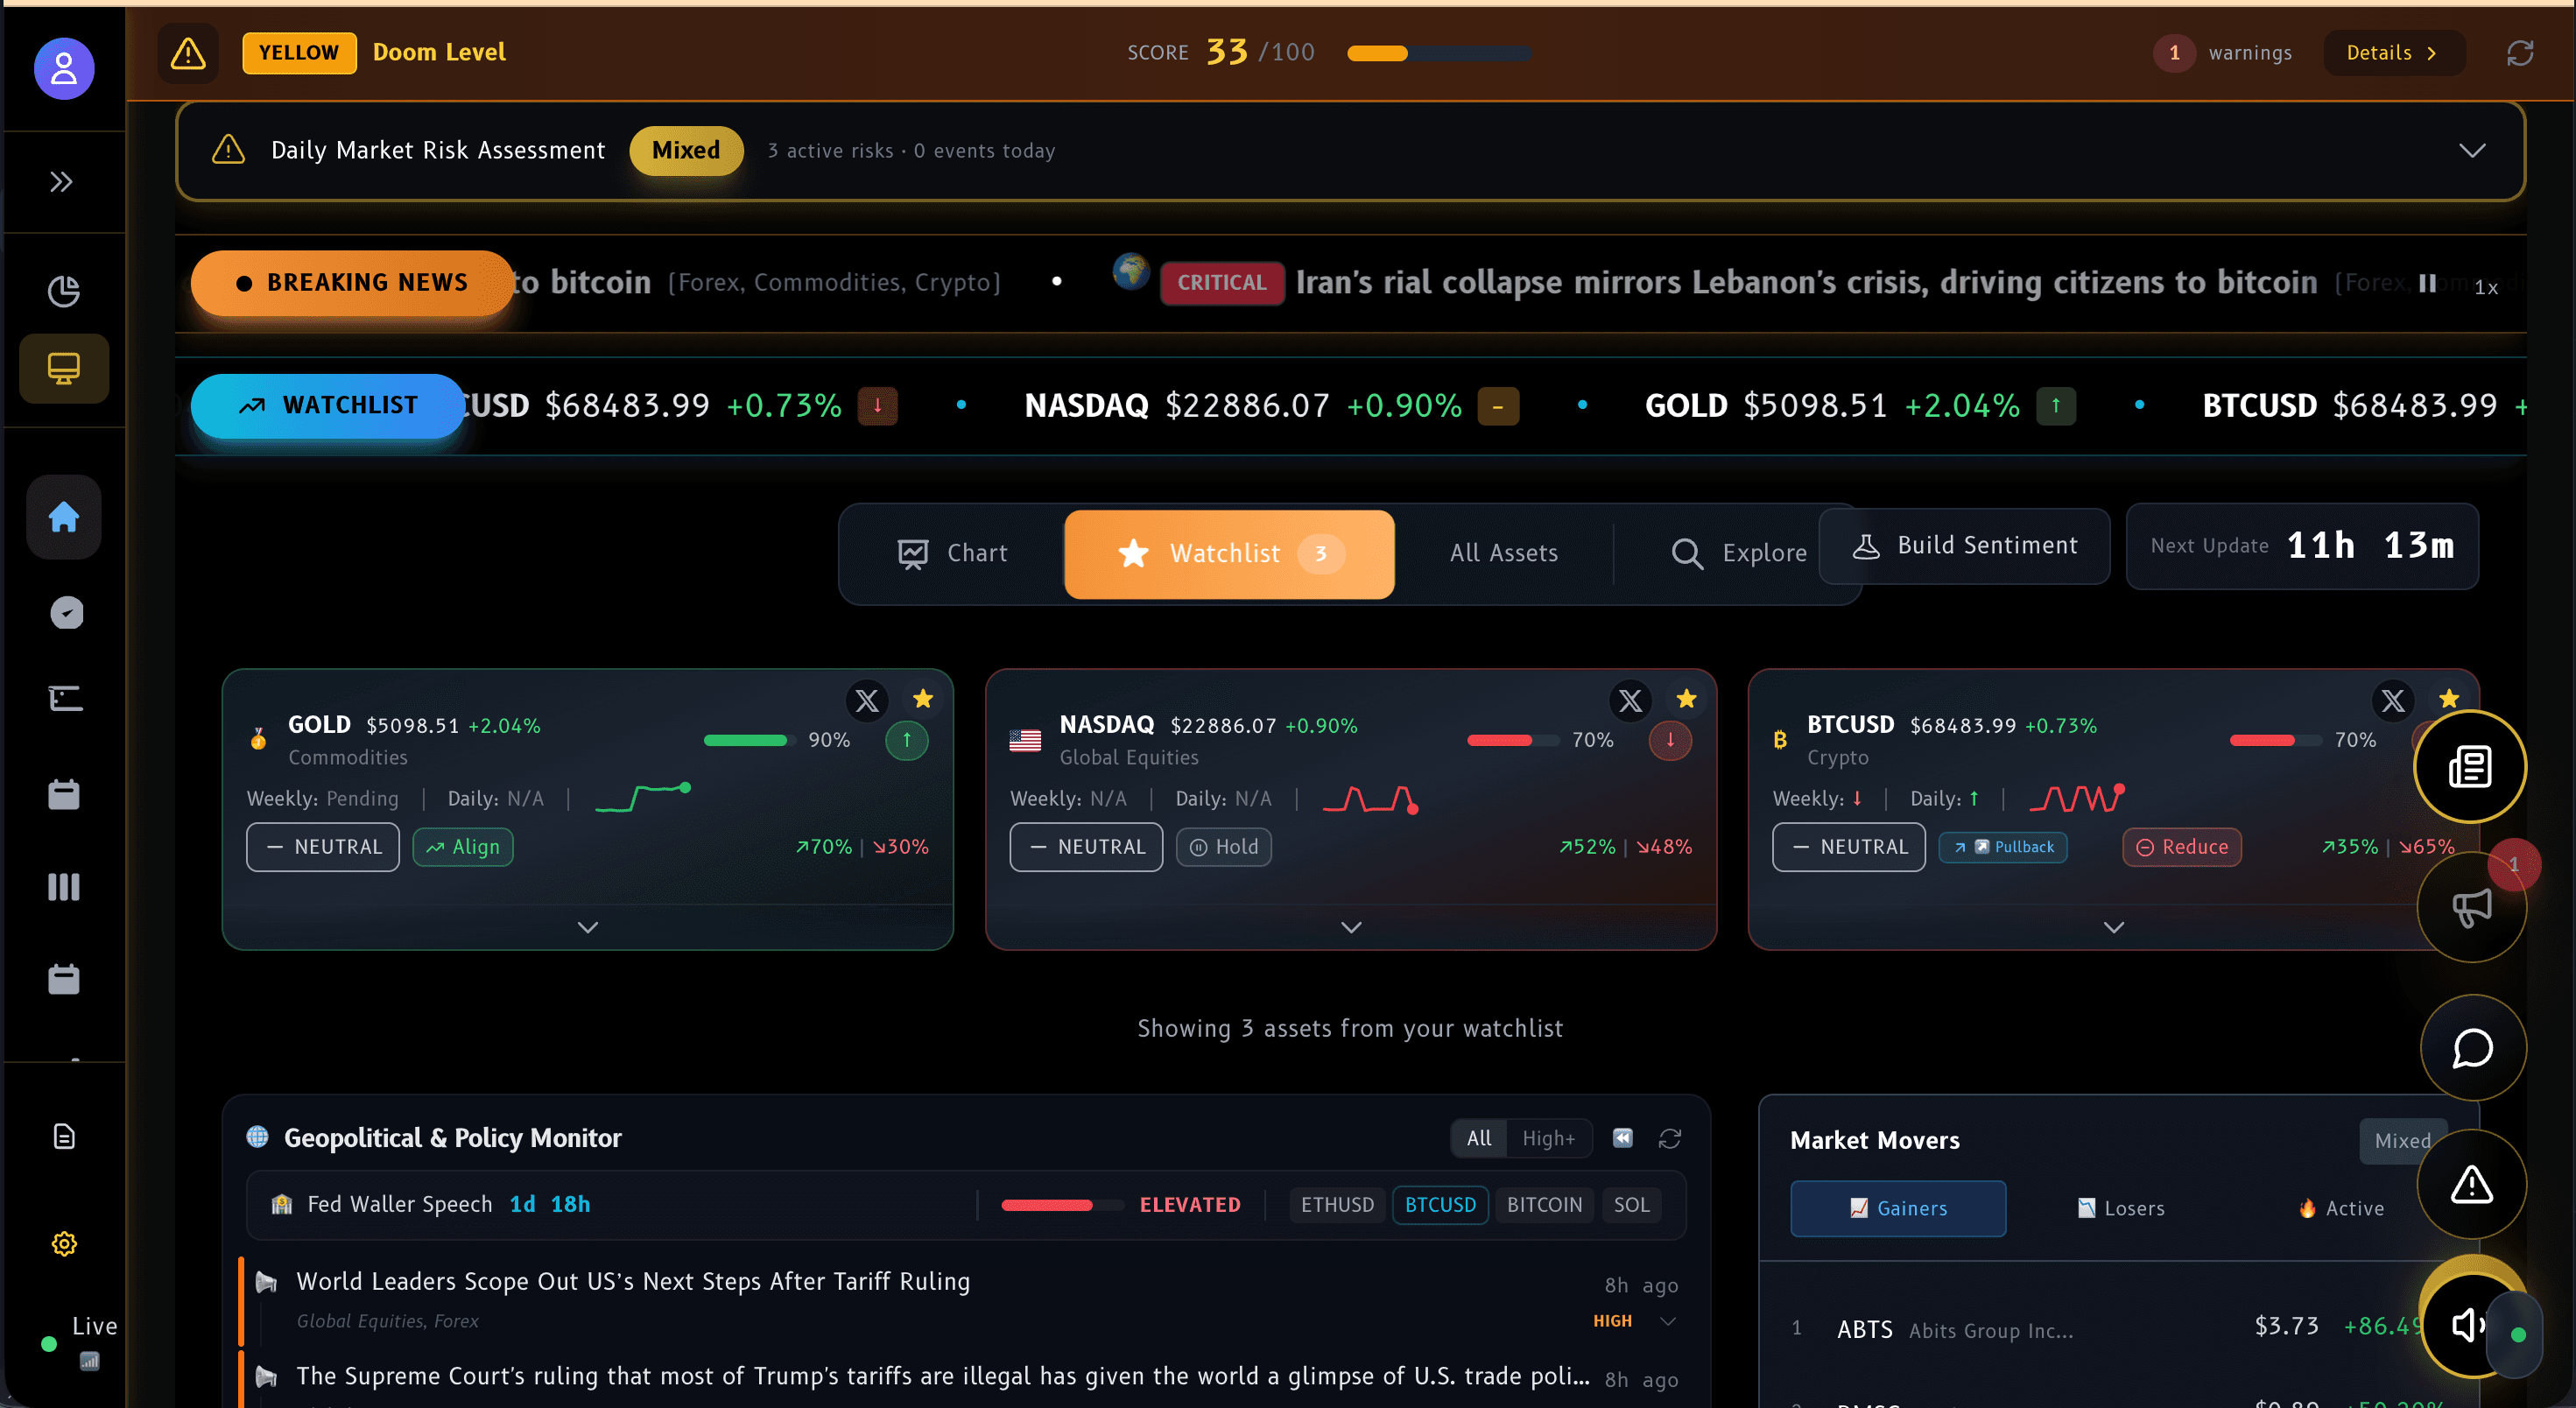
Task: Collapse the HIGH tariff ruling news item
Action: 1668,1321
